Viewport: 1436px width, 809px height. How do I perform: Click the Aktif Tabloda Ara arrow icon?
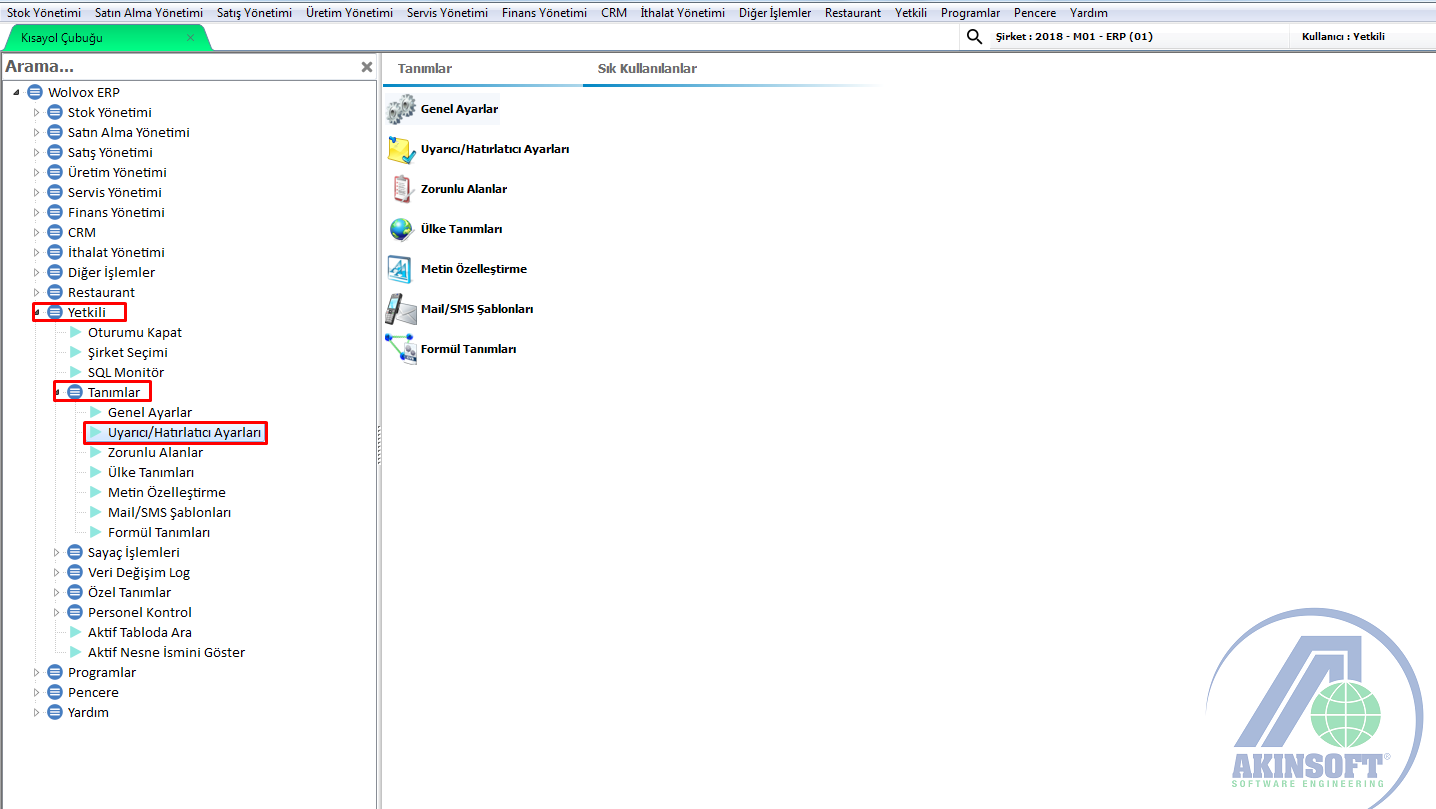pos(75,632)
